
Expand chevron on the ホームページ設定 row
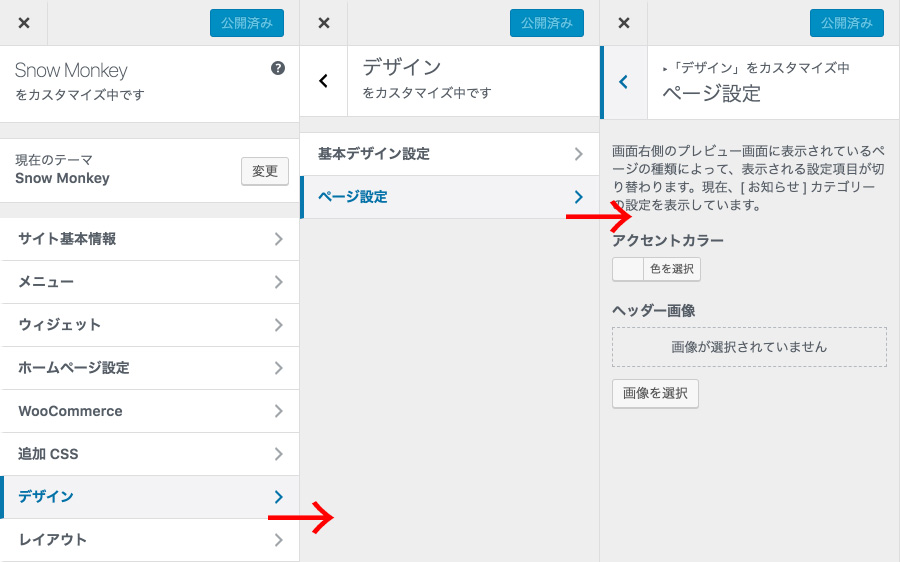tap(278, 368)
